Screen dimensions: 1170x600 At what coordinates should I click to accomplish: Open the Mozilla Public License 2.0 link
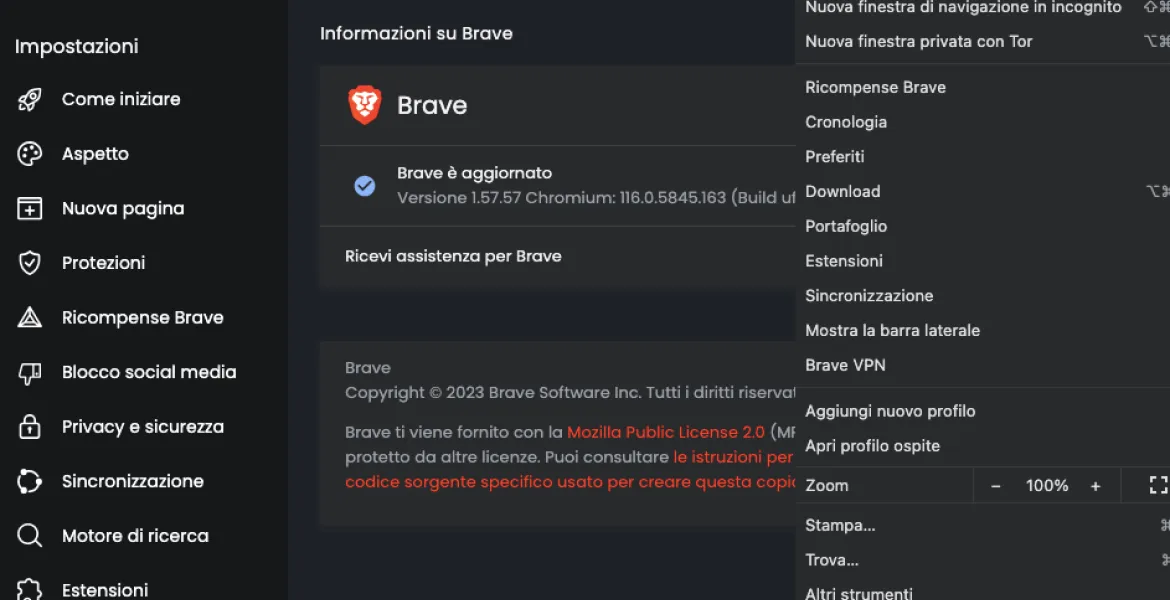[666, 432]
